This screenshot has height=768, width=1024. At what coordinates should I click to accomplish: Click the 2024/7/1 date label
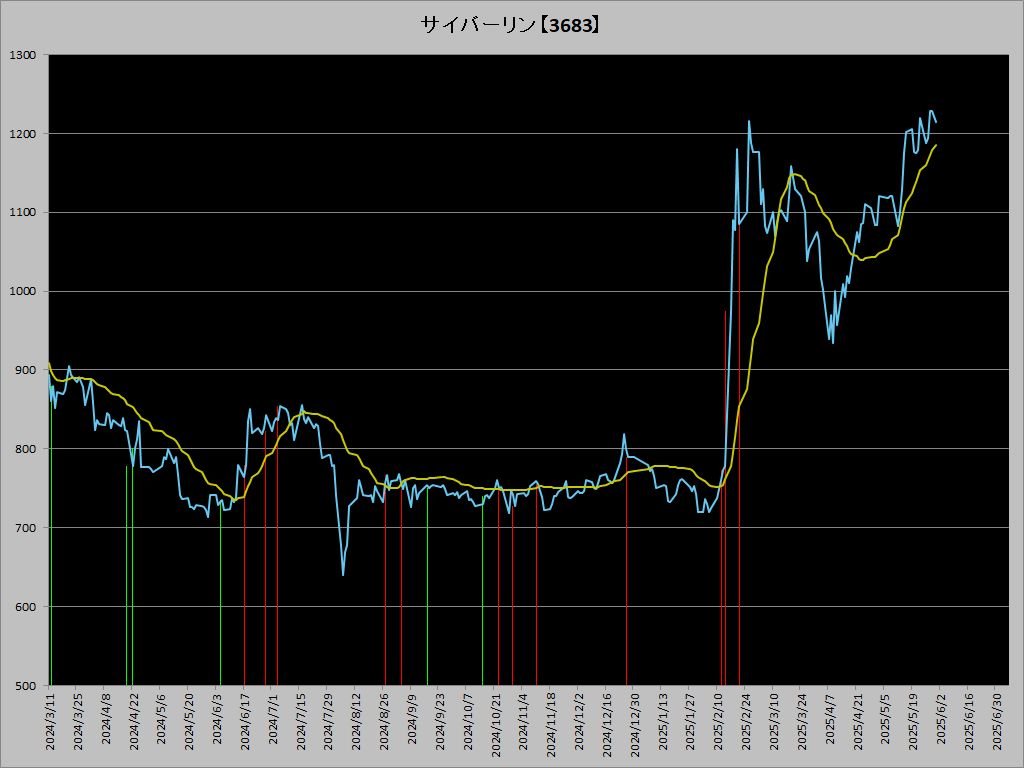tap(273, 717)
